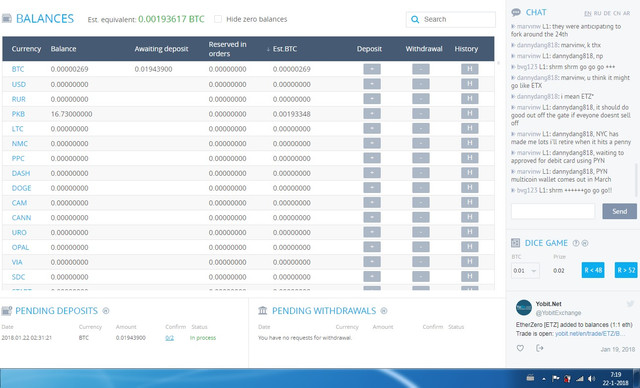640x388 pixels.
Task: Click the Pending Deposits refresh icon
Action: coord(106,311)
